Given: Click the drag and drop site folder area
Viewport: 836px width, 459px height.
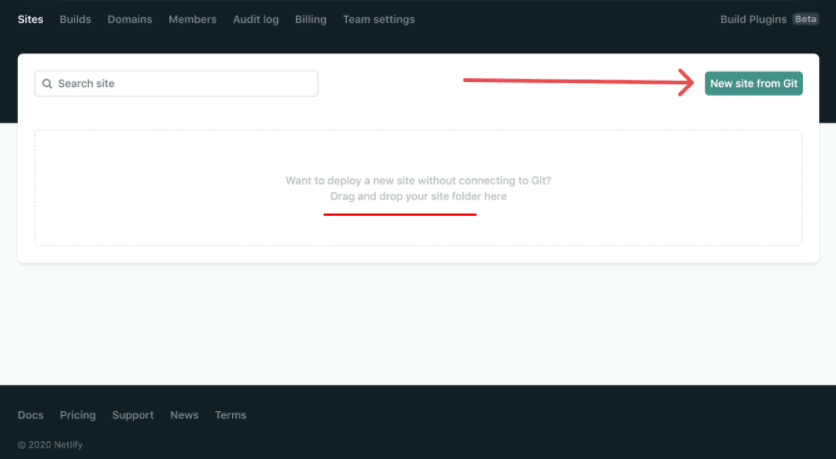Looking at the screenshot, I should [x=419, y=188].
